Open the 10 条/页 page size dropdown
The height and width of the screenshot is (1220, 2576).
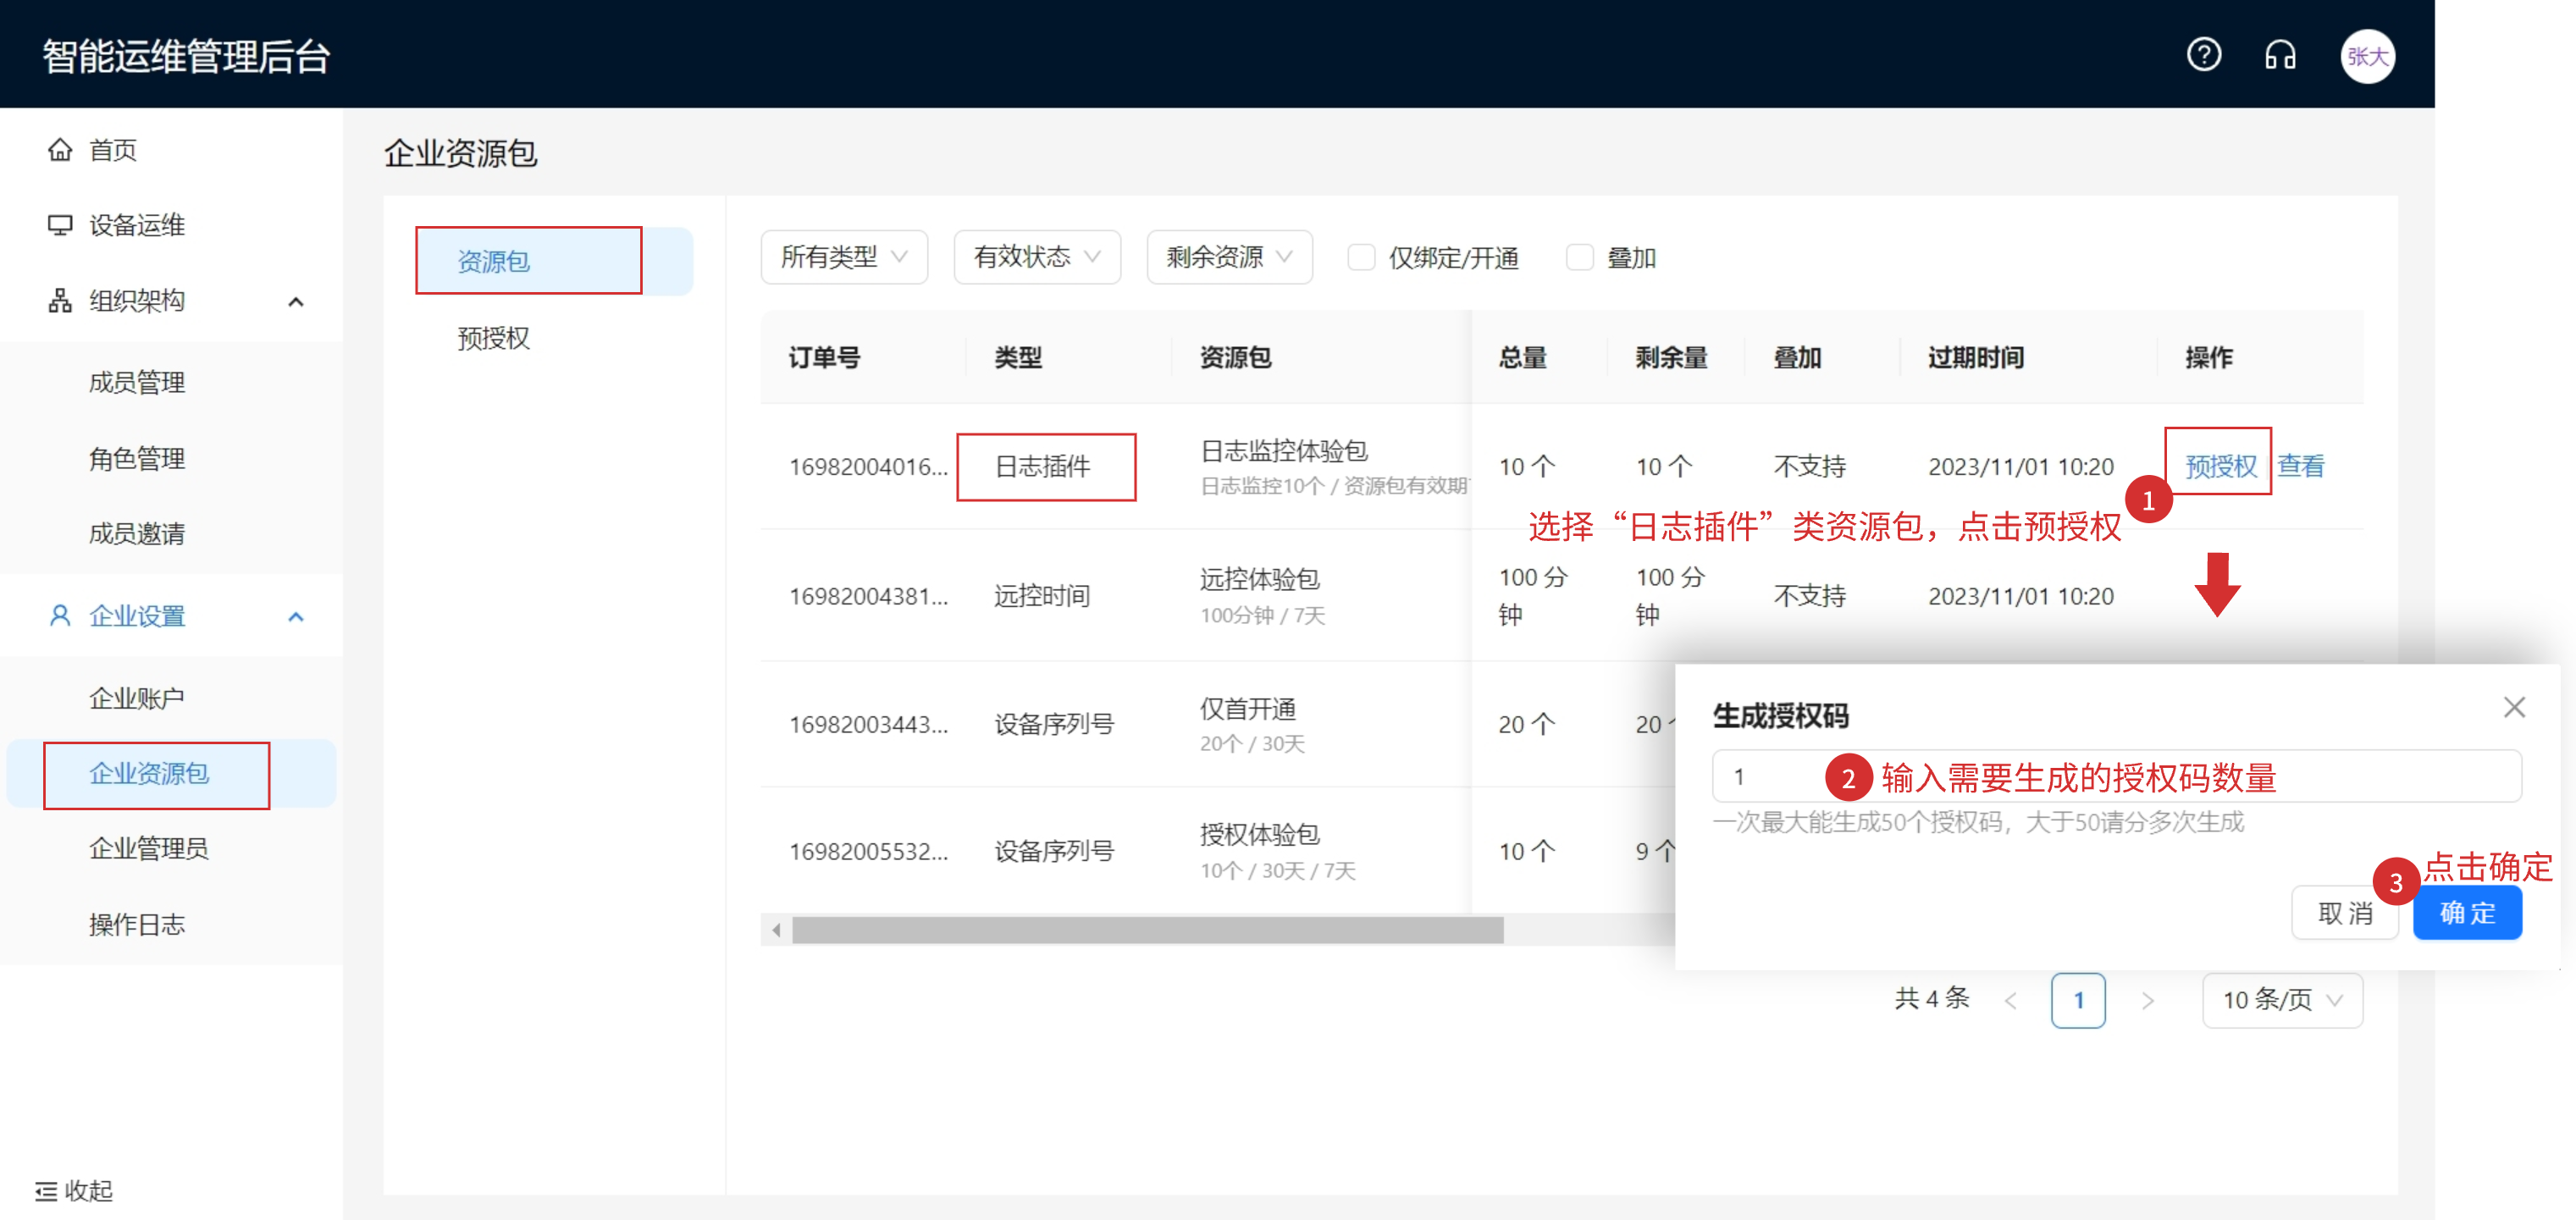click(2282, 1000)
